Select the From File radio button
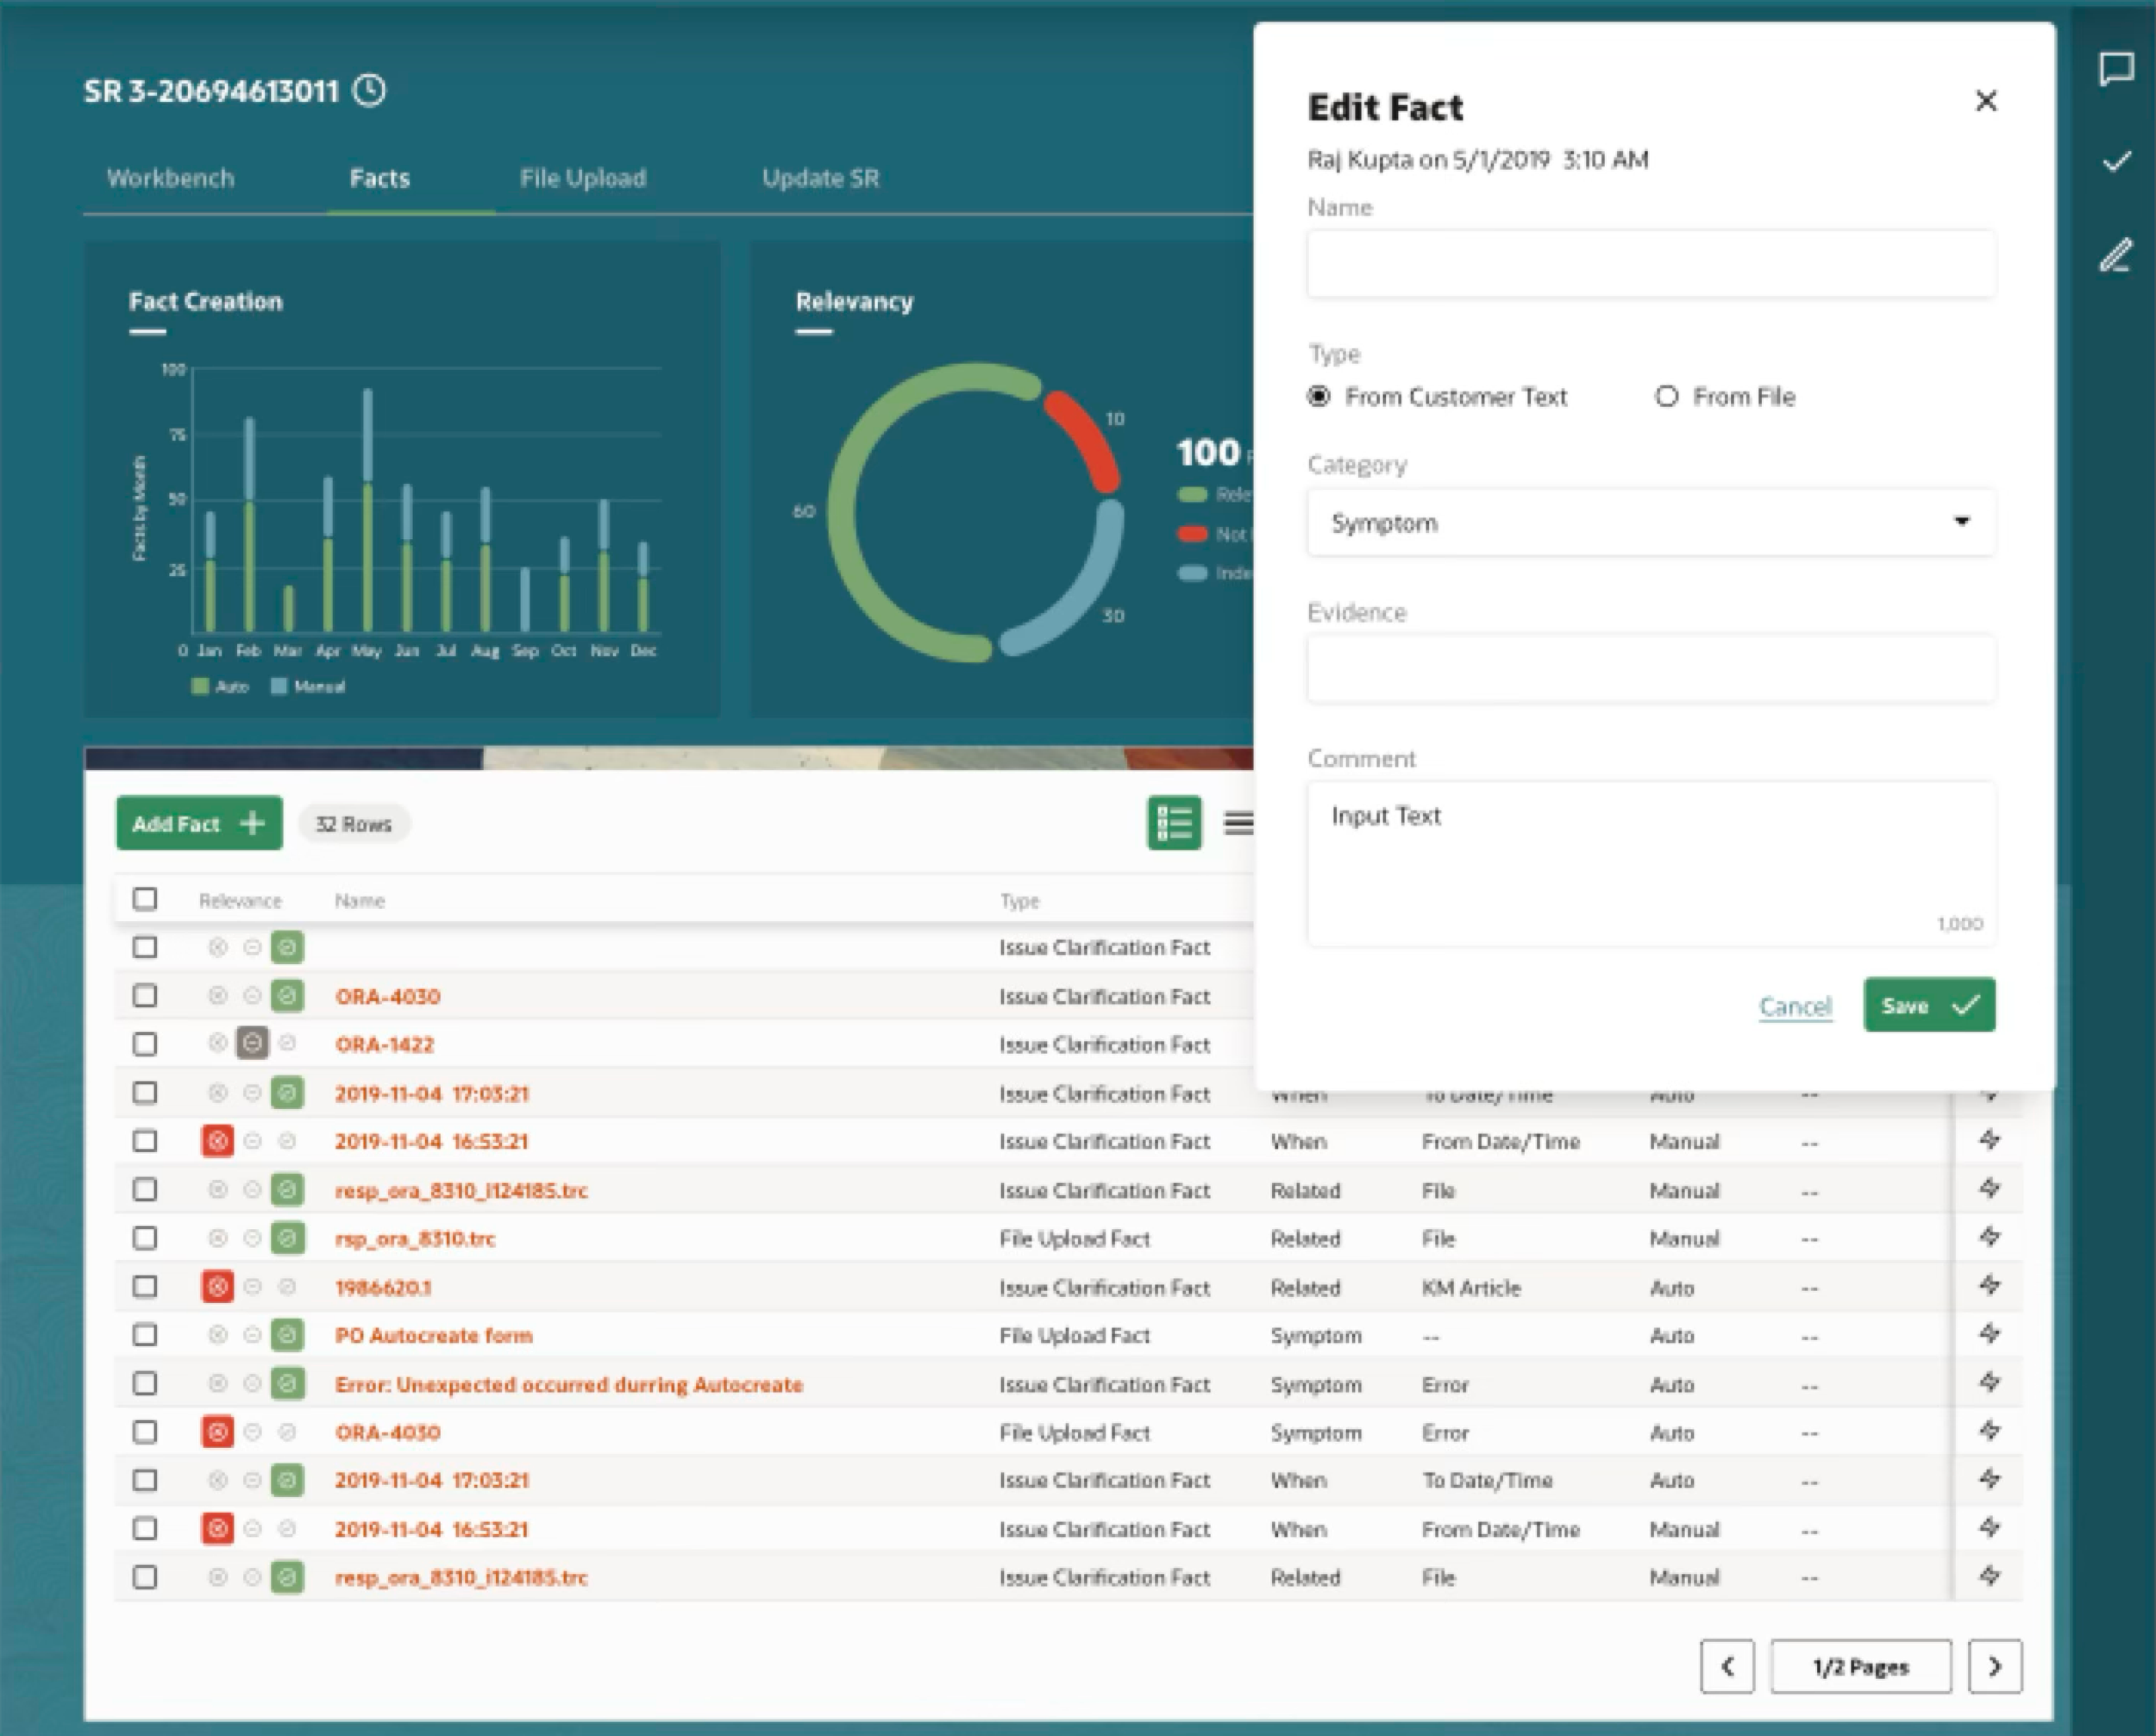Screen dimensions: 2156x1736 pyautogui.click(x=1666, y=397)
